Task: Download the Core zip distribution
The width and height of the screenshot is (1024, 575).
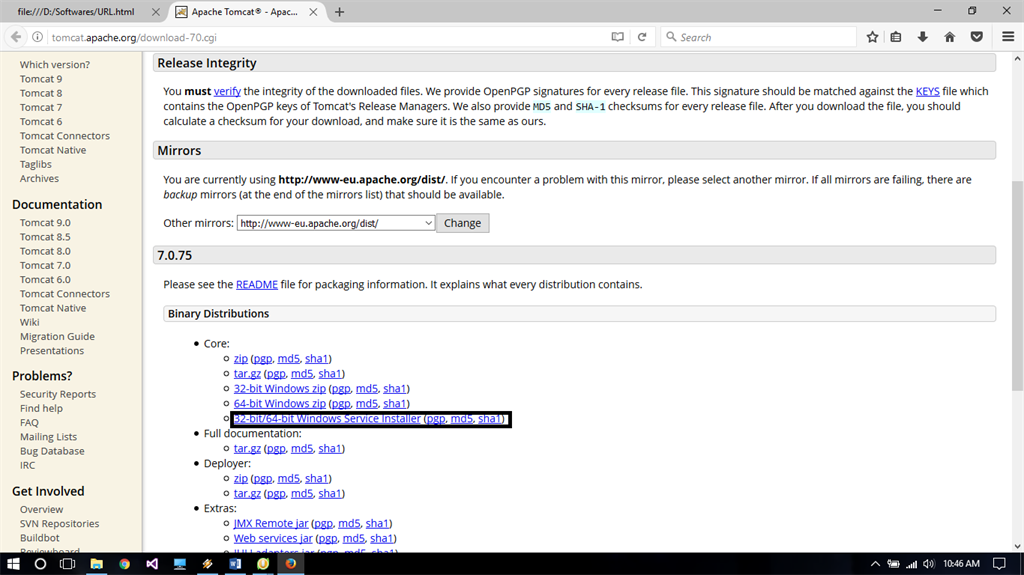Action: point(241,359)
